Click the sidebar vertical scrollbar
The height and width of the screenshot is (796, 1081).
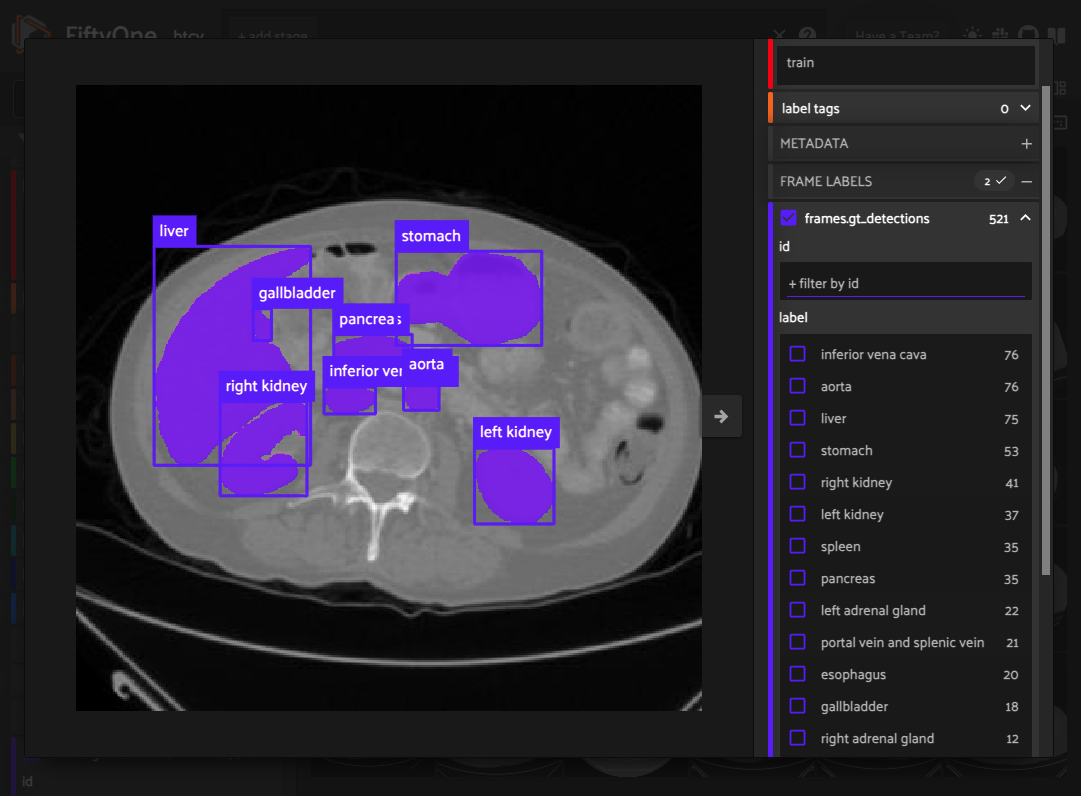[x=1046, y=330]
